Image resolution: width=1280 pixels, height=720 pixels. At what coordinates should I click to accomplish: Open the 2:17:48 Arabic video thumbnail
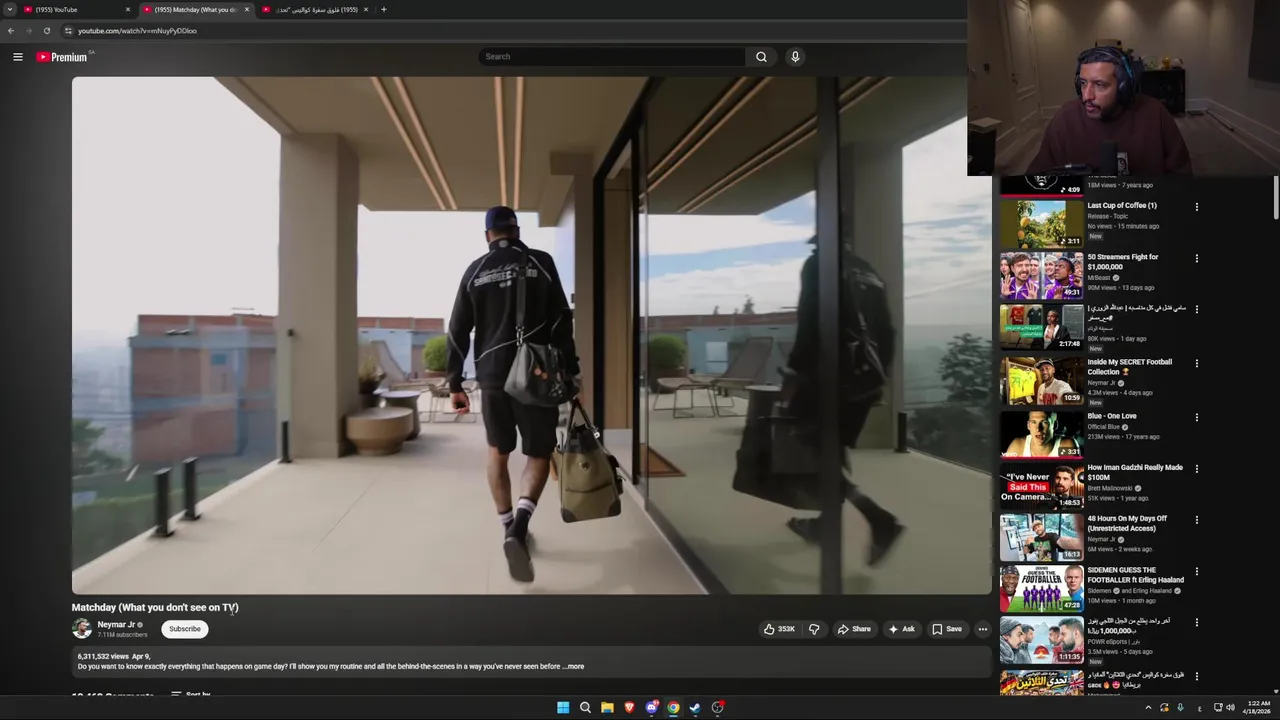tap(1041, 327)
